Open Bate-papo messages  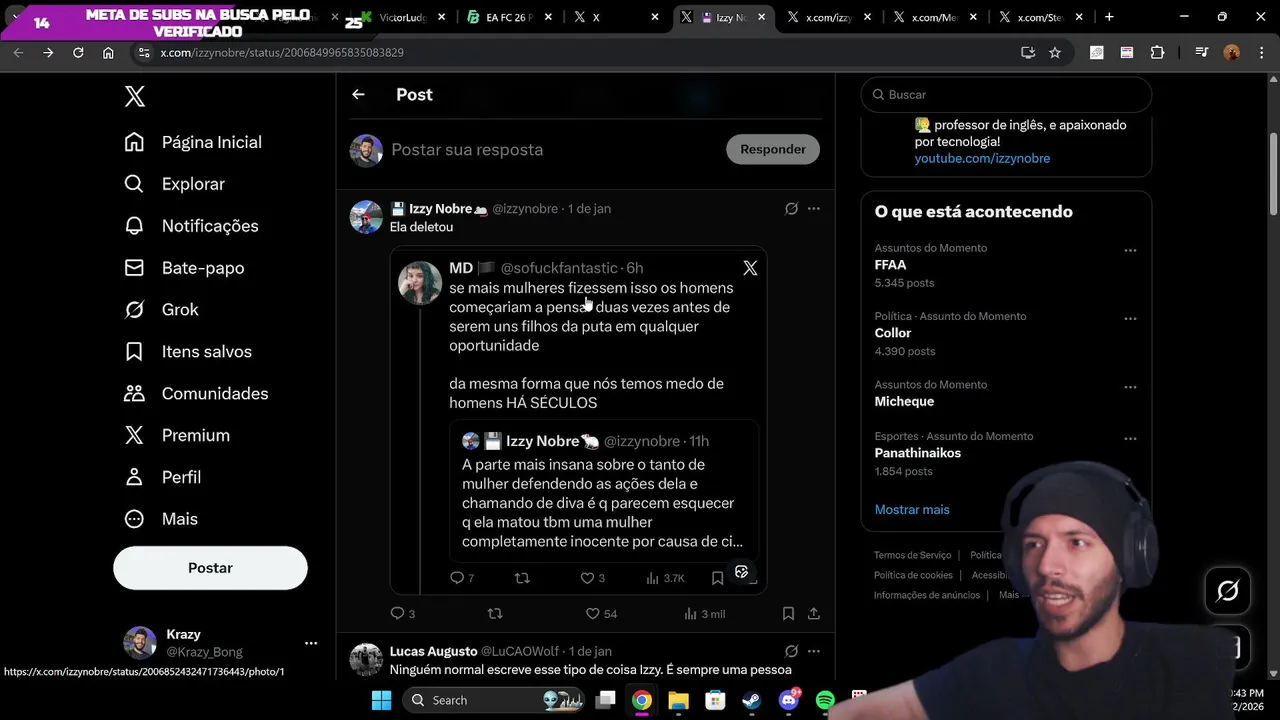click(x=184, y=268)
